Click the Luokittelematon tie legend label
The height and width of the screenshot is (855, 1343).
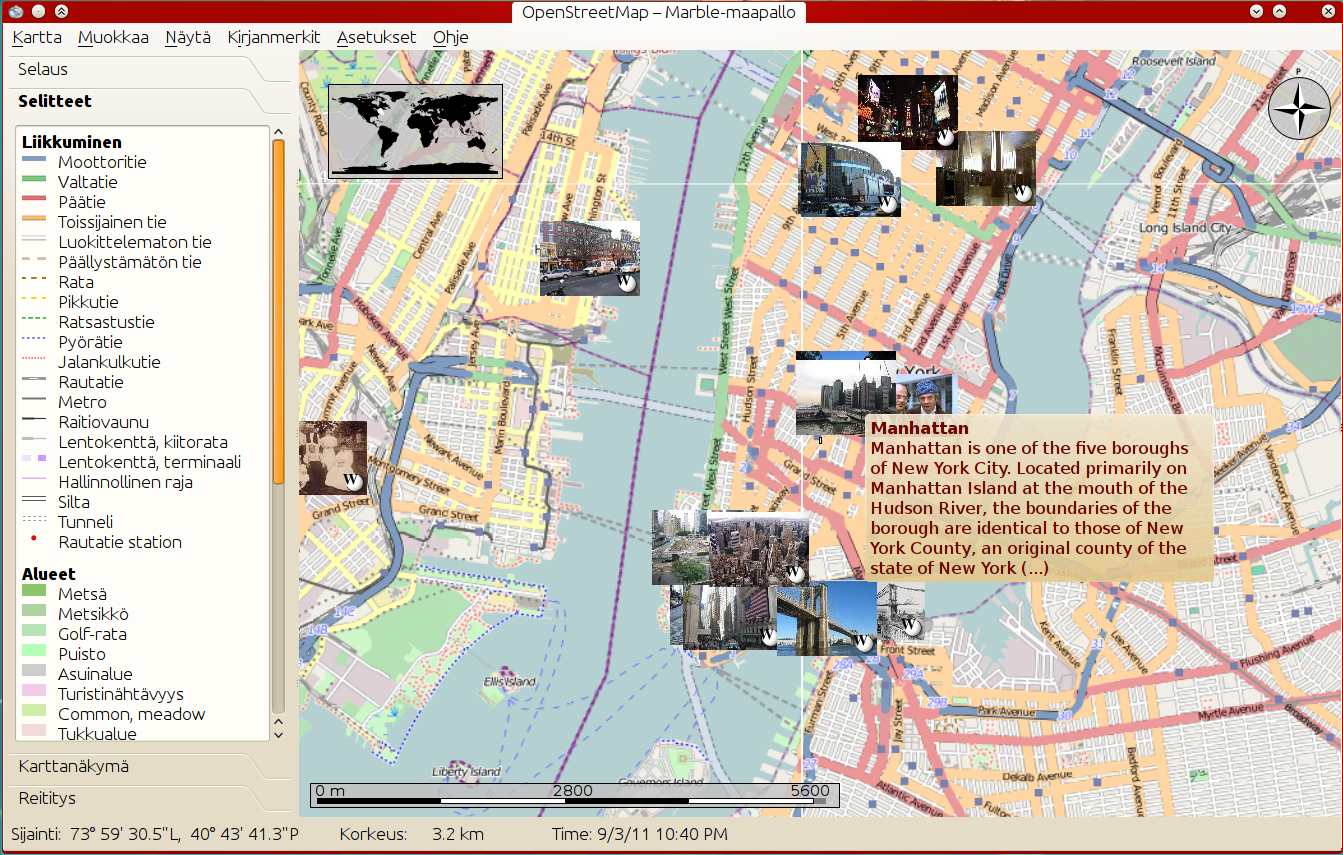pos(135,242)
